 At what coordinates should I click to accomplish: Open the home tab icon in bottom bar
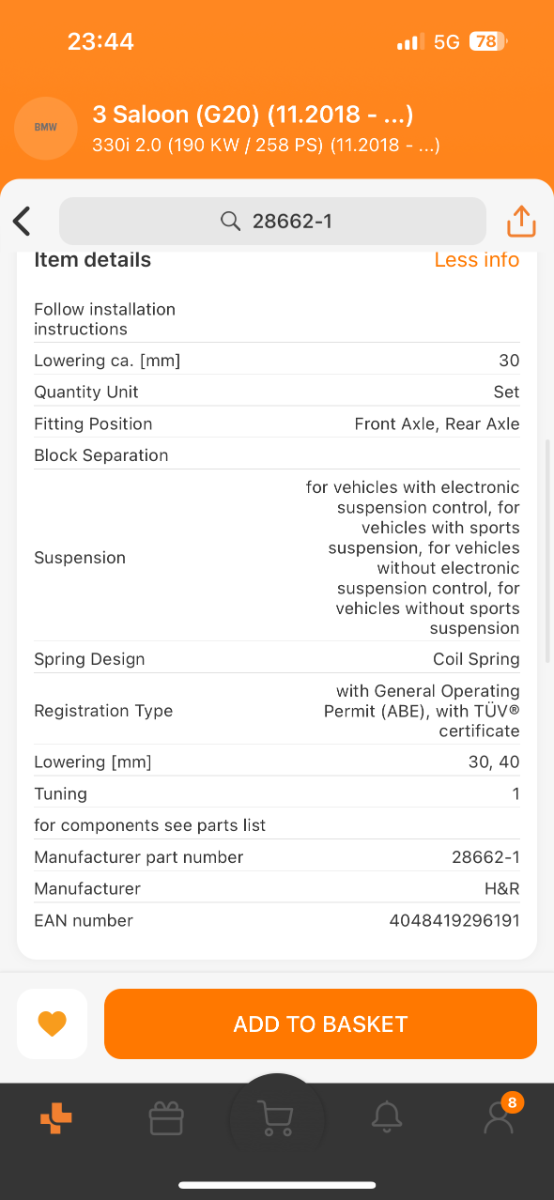point(56,1118)
